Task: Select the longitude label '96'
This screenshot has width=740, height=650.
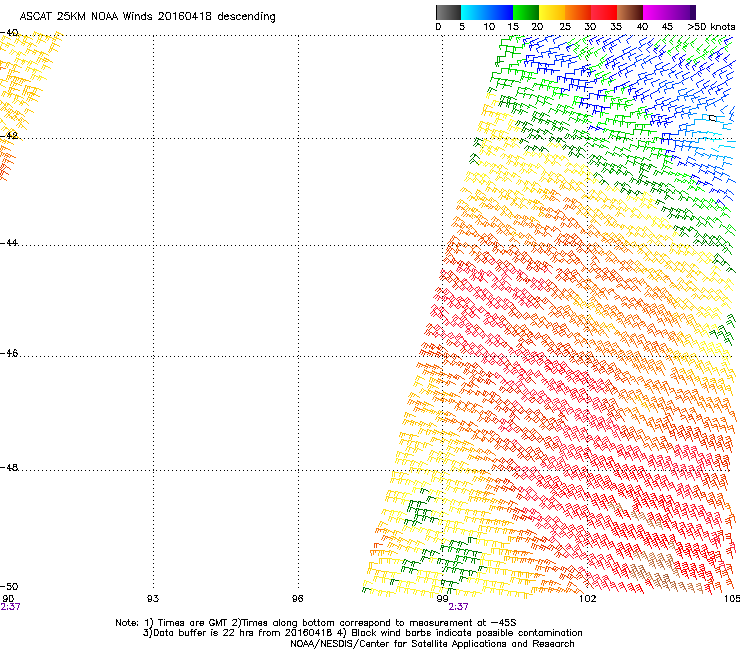Action: (x=297, y=599)
